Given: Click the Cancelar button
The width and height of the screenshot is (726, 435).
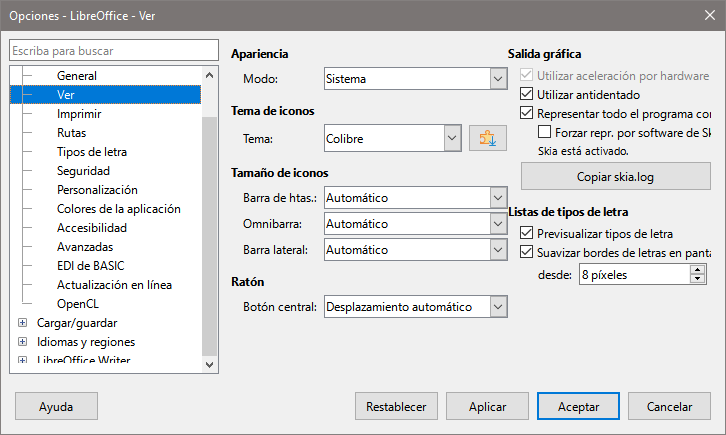Looking at the screenshot, I should [x=669, y=406].
